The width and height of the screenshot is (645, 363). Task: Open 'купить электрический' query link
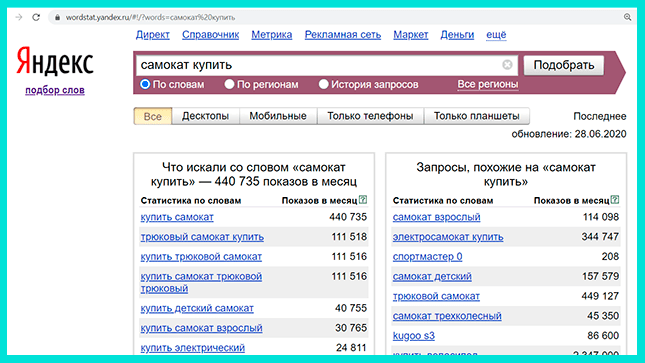tap(193, 347)
